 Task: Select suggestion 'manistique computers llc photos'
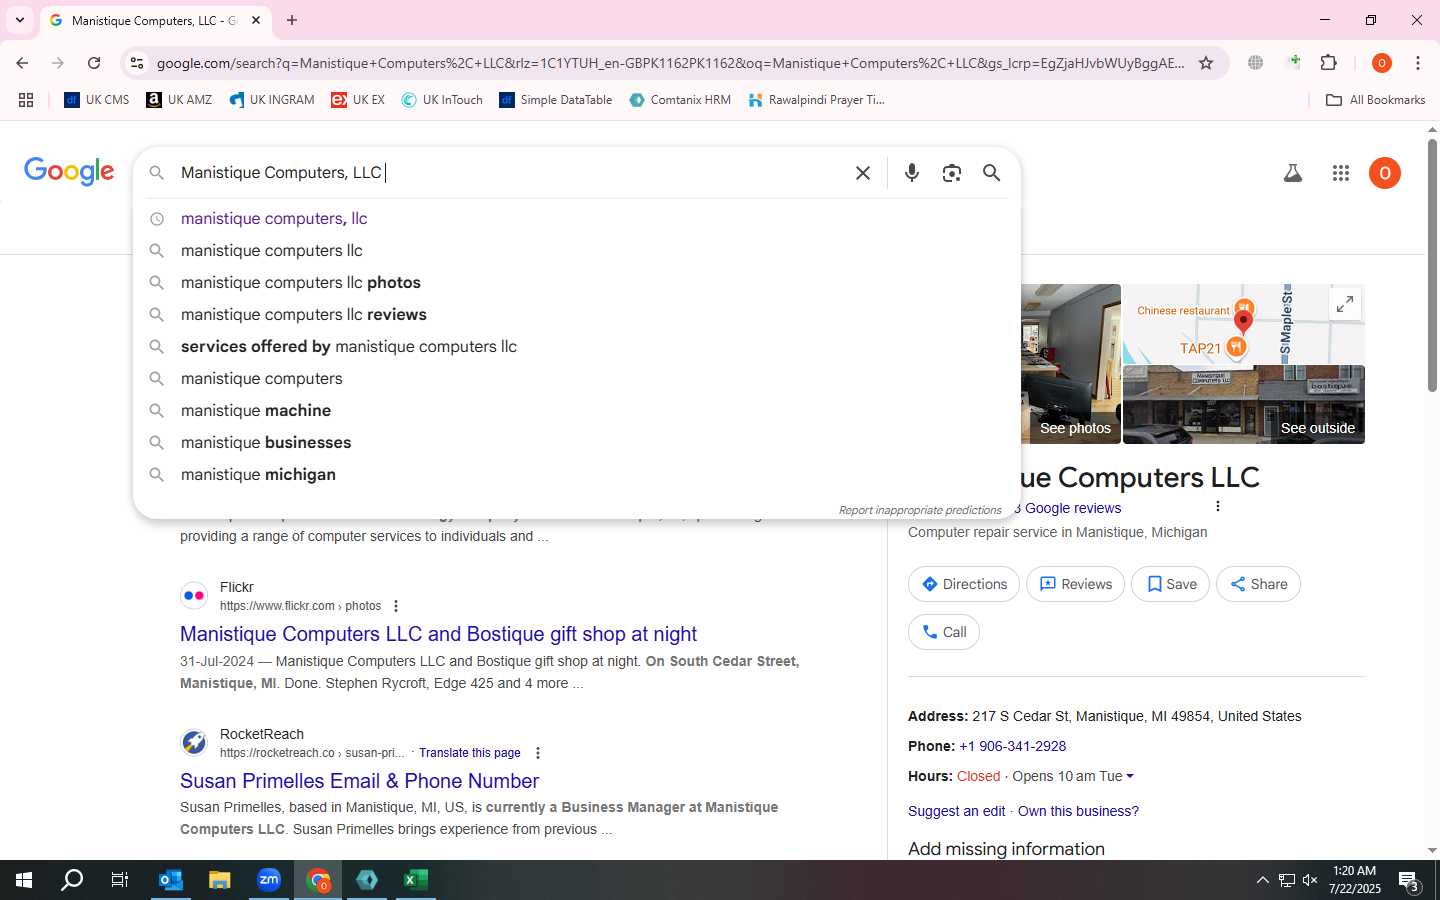click(577, 282)
